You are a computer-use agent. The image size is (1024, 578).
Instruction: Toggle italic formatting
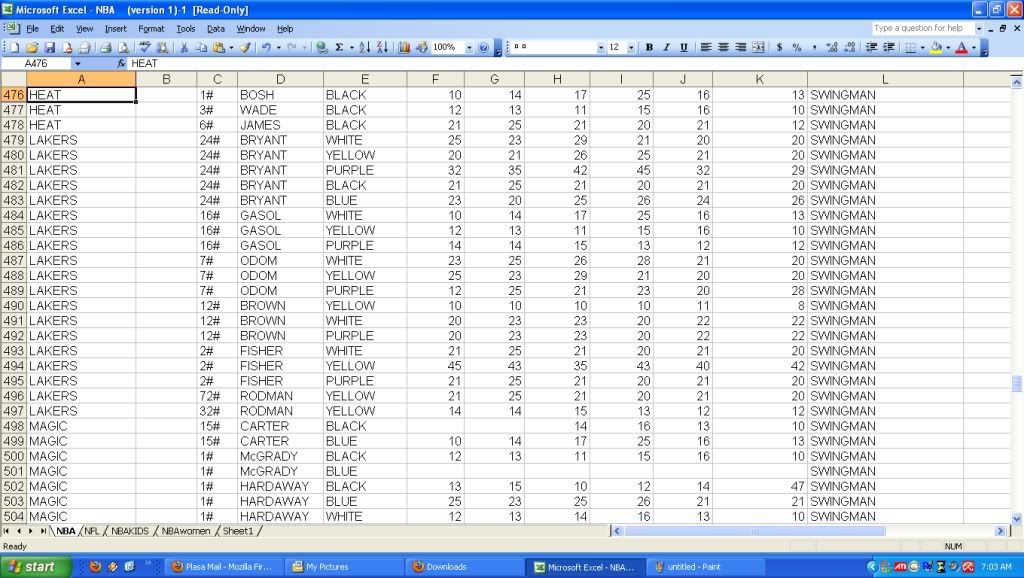(x=666, y=47)
